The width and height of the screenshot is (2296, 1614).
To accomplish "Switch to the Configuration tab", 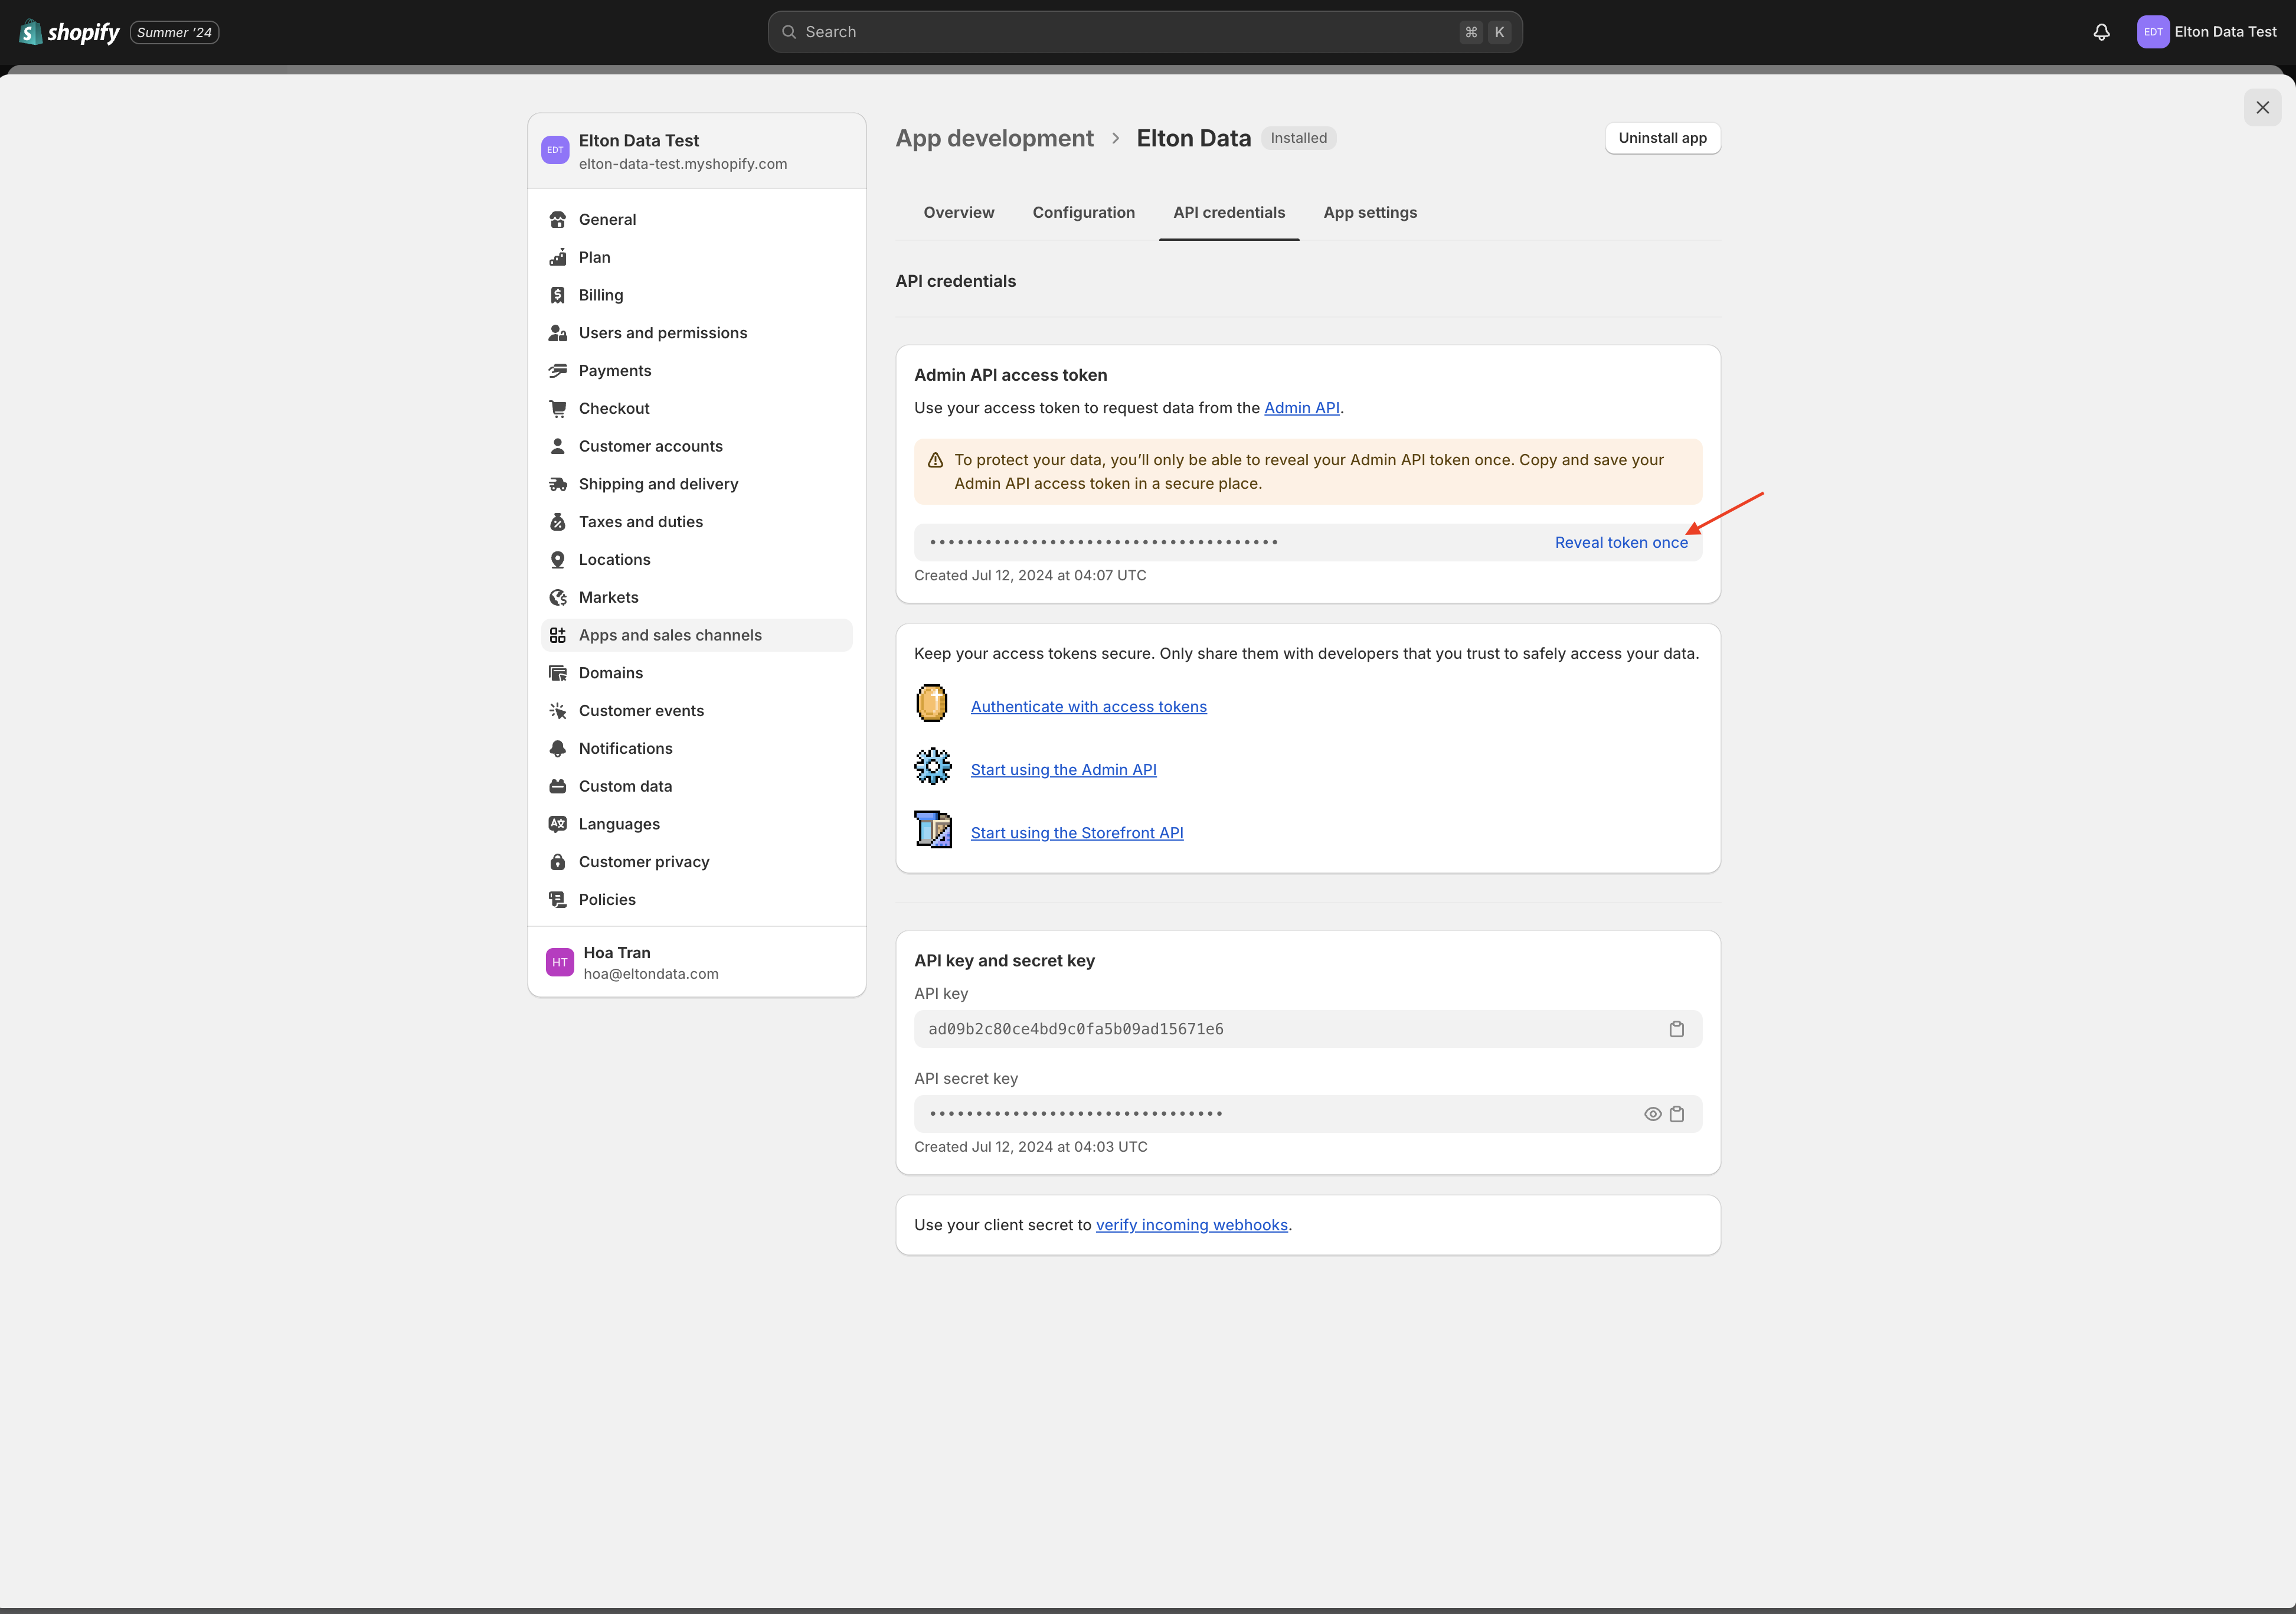I will click(x=1084, y=212).
